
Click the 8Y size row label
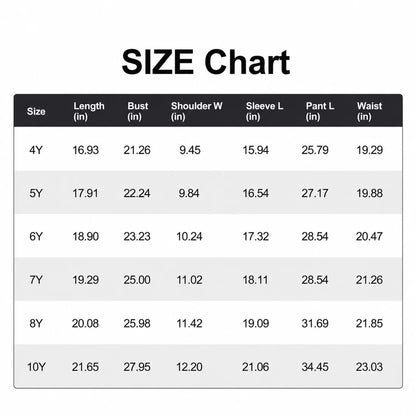tap(36, 323)
